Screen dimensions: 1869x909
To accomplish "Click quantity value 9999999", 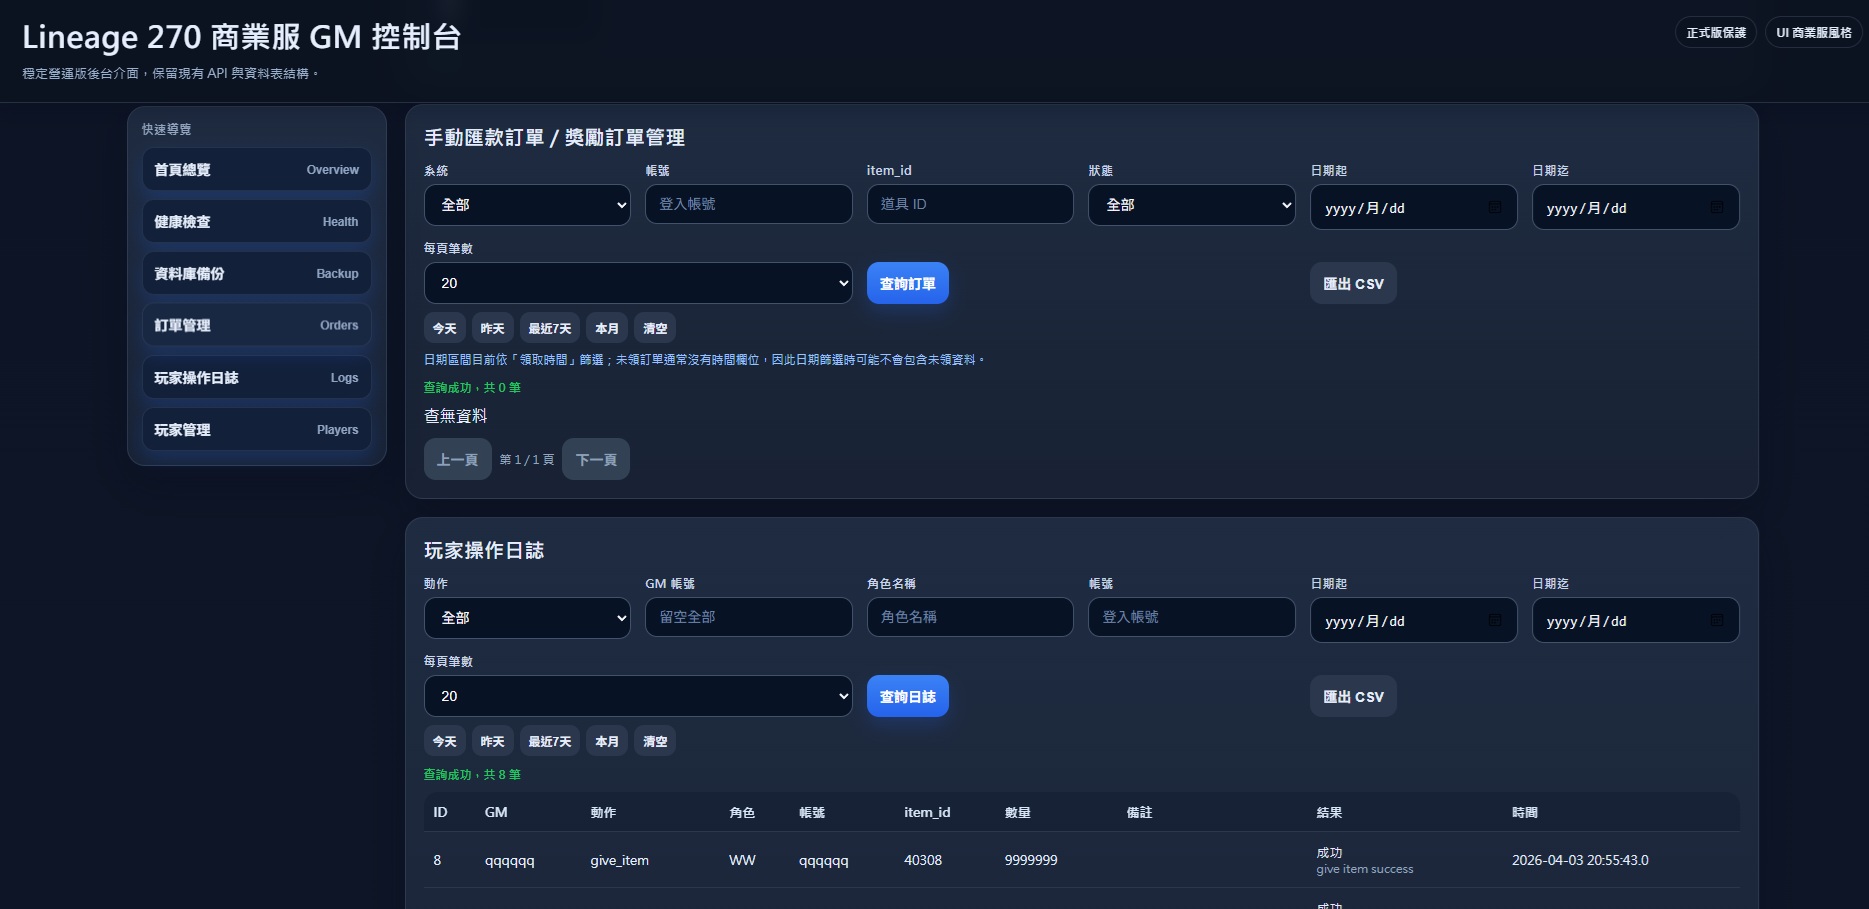I will tap(1031, 860).
